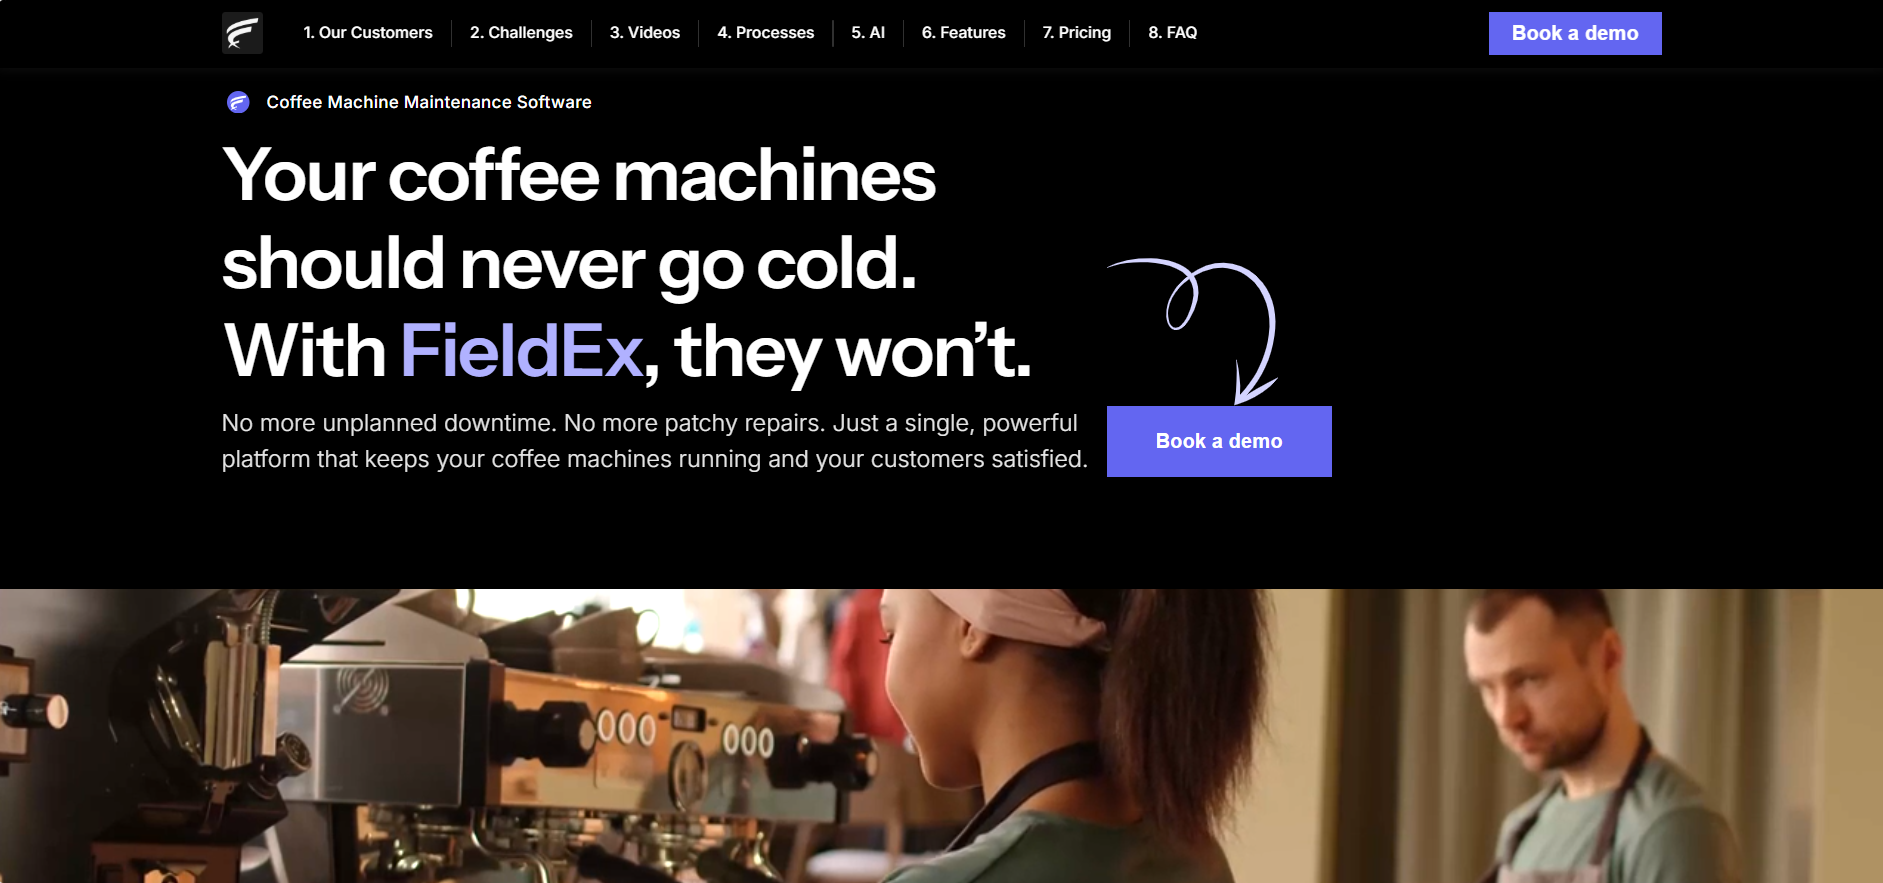Screen dimensions: 1883x883
Task: Click the purple FieldEx word in headline
Action: [521, 351]
